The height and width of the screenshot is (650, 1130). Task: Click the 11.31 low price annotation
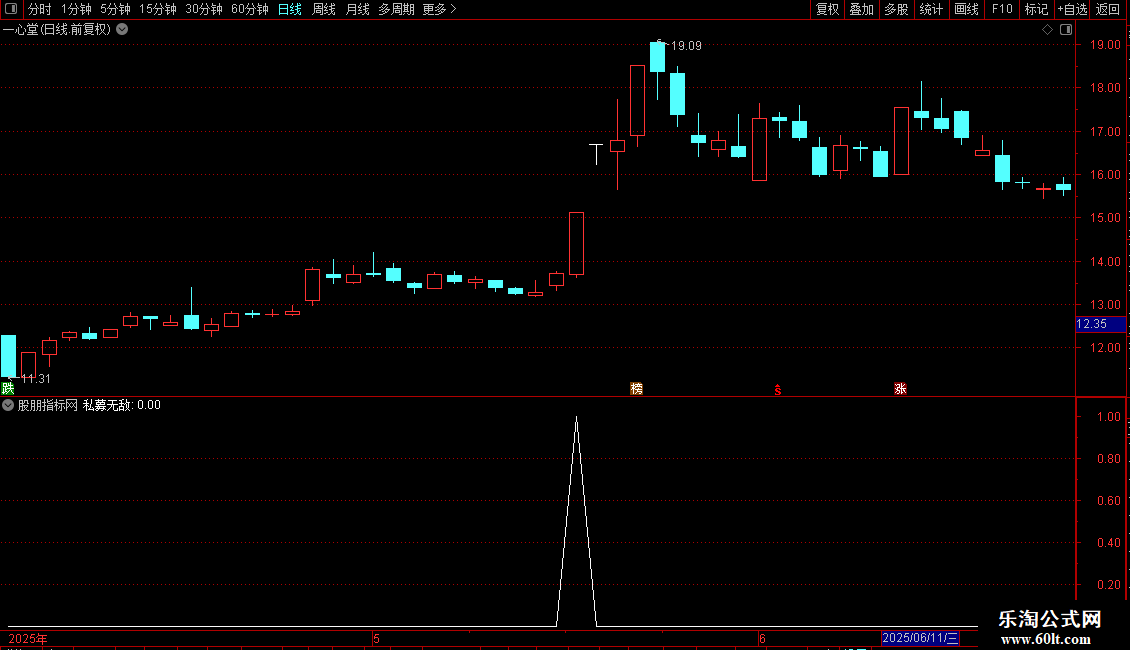click(x=36, y=378)
